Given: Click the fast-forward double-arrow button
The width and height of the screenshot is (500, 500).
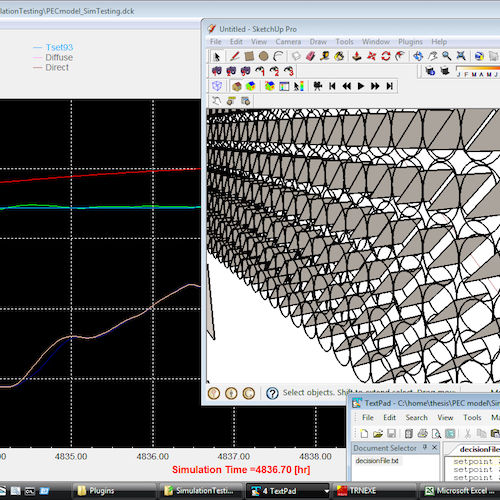Looking at the screenshot, I should pyautogui.click(x=375, y=86).
